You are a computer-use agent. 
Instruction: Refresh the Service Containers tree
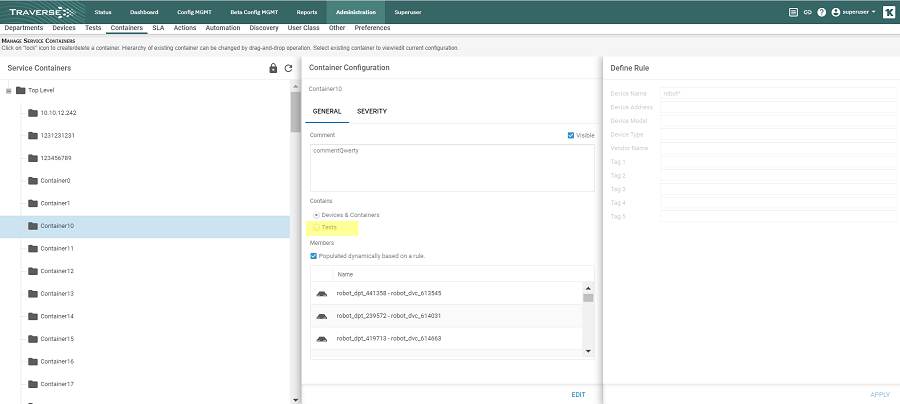[289, 68]
